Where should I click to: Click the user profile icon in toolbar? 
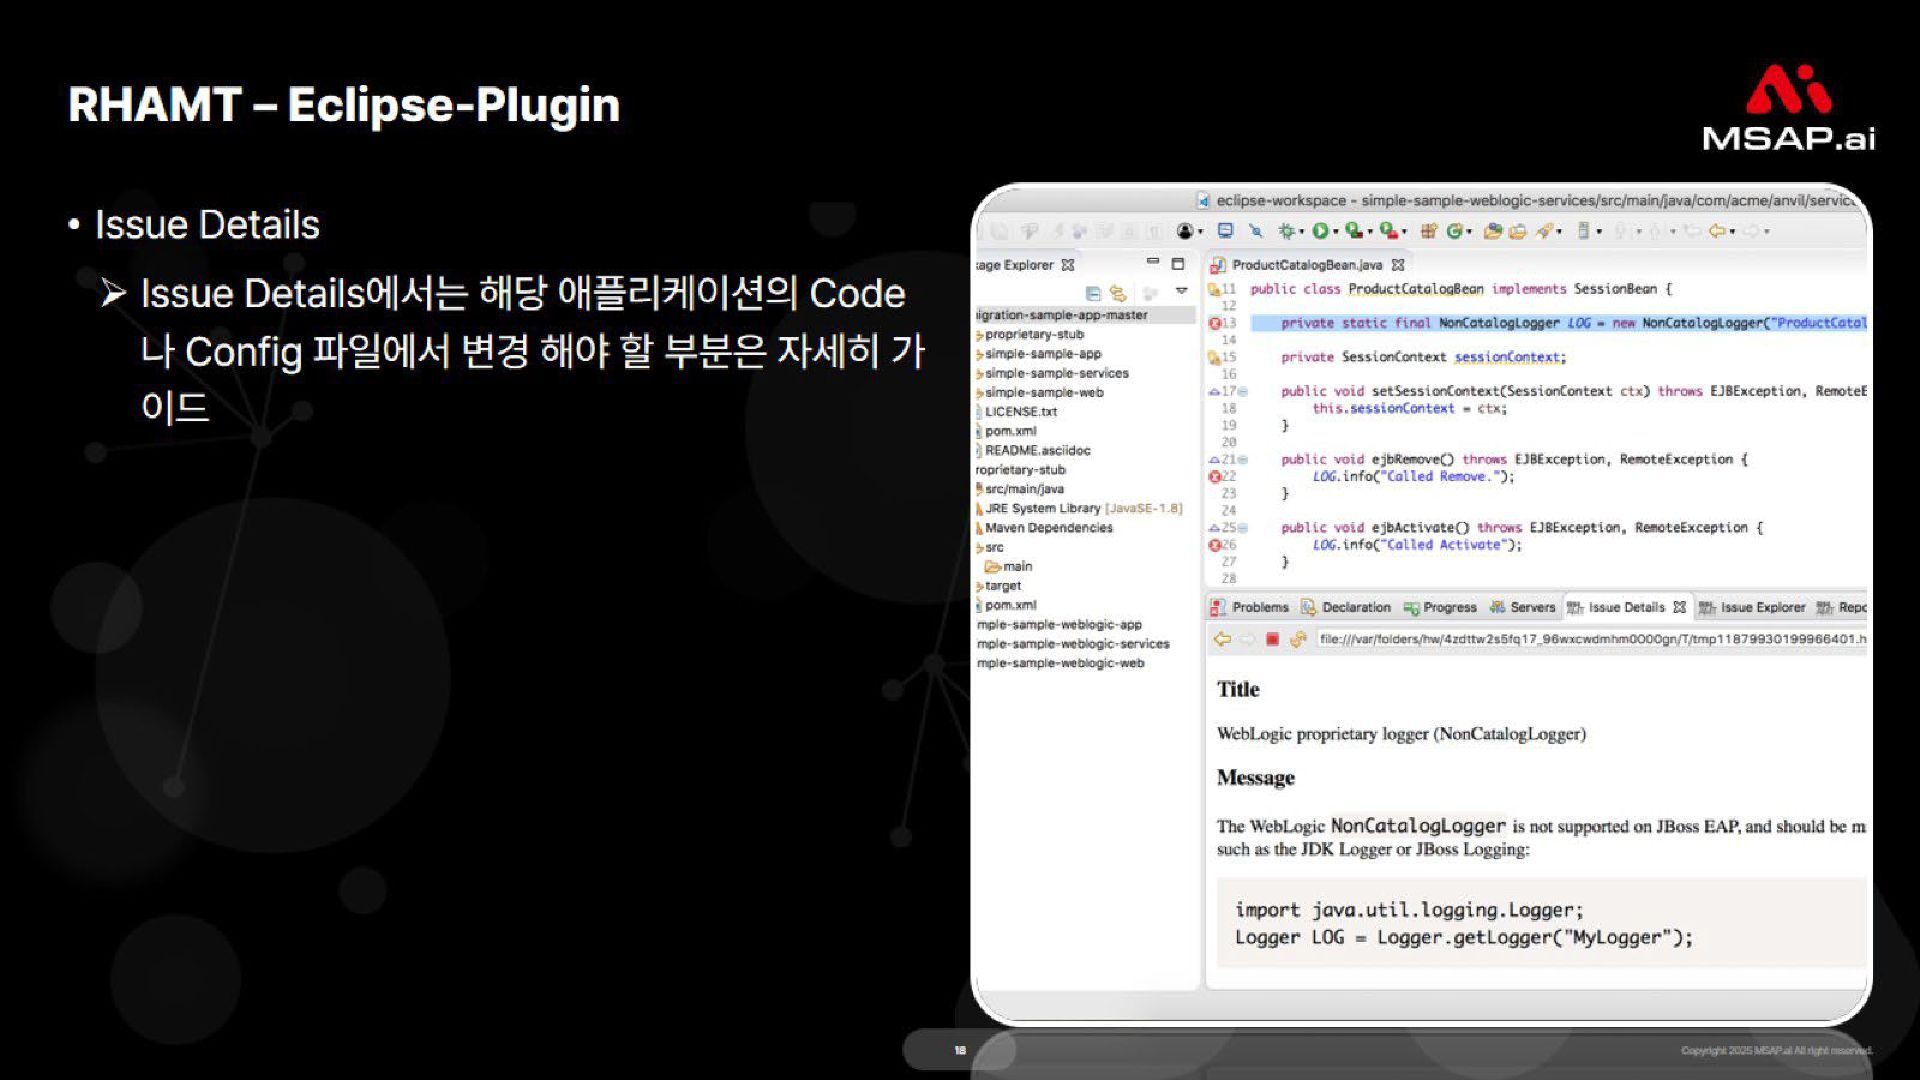tap(1185, 231)
